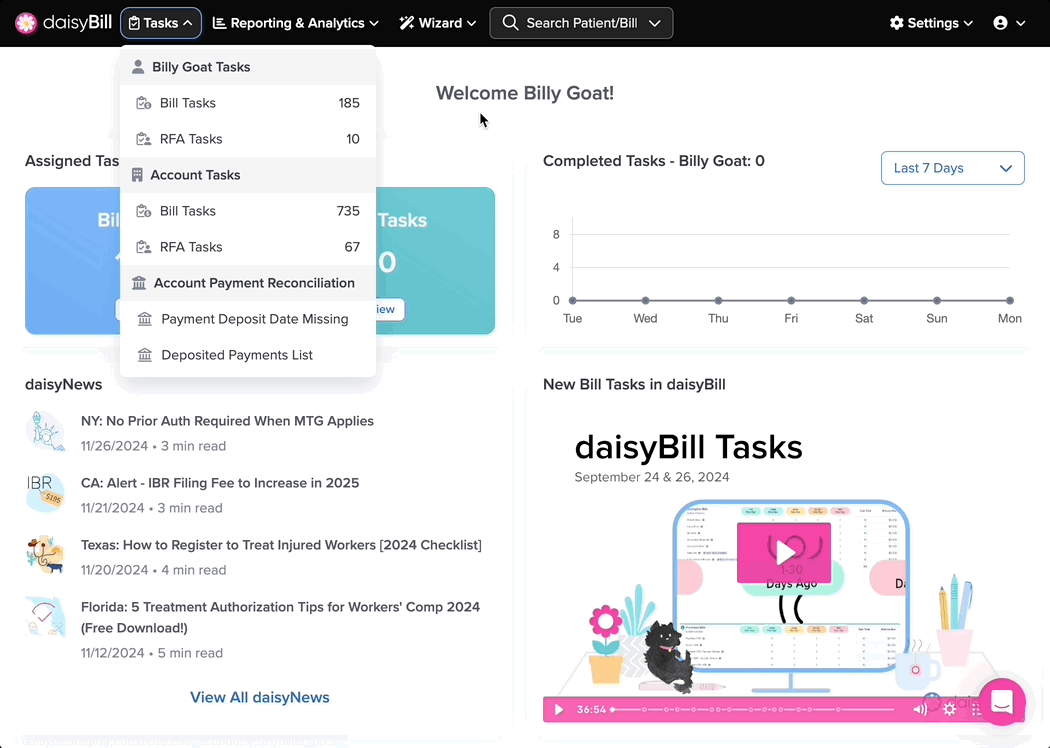Click the NY Statue of Liberty thumbnail
The height and width of the screenshot is (748, 1050).
(x=46, y=431)
